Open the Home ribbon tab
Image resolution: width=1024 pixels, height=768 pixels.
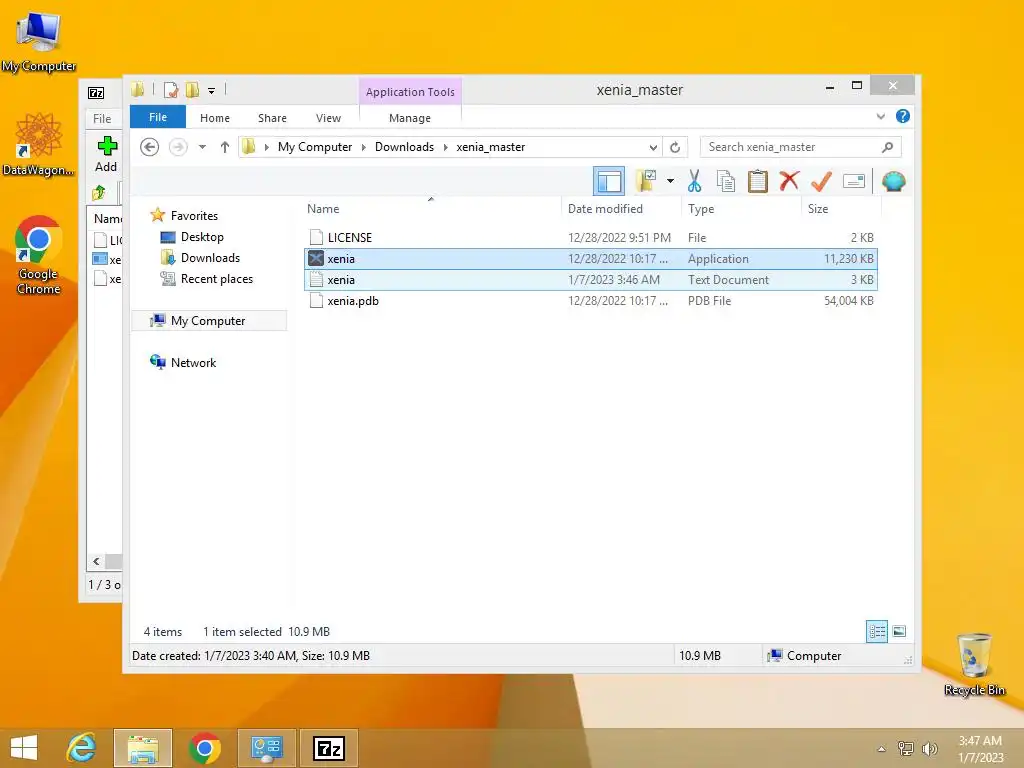pos(215,118)
